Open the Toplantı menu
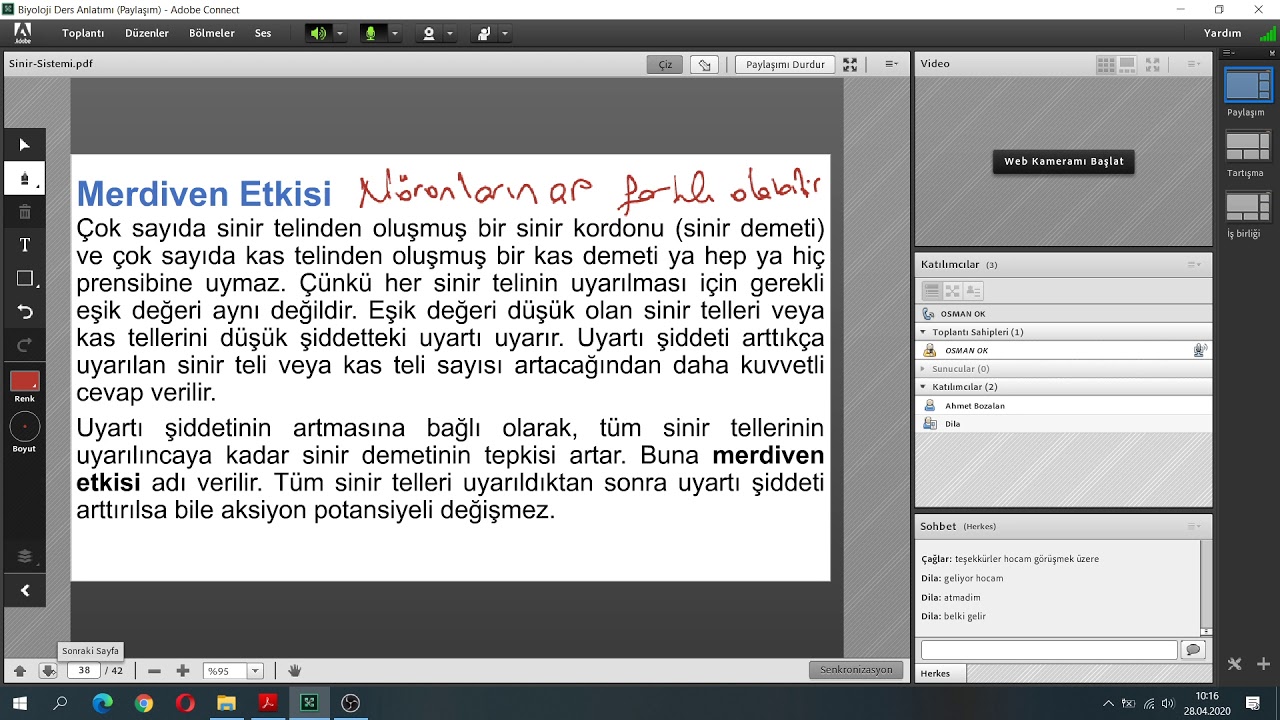This screenshot has width=1280, height=720. click(x=83, y=33)
